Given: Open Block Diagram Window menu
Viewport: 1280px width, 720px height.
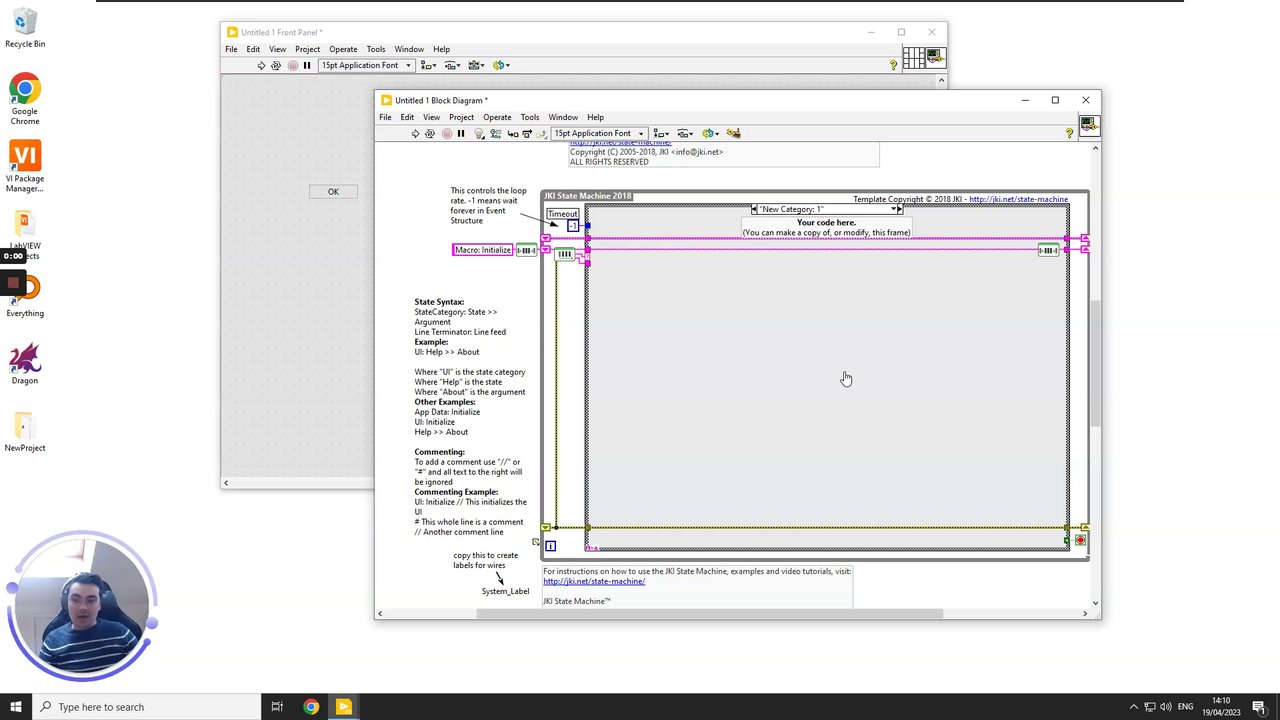Looking at the screenshot, I should pyautogui.click(x=563, y=117).
